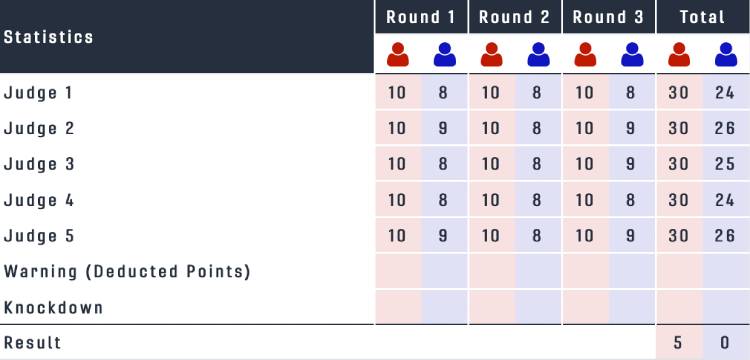
Task: Click the red Result score 5
Action: tap(678, 342)
